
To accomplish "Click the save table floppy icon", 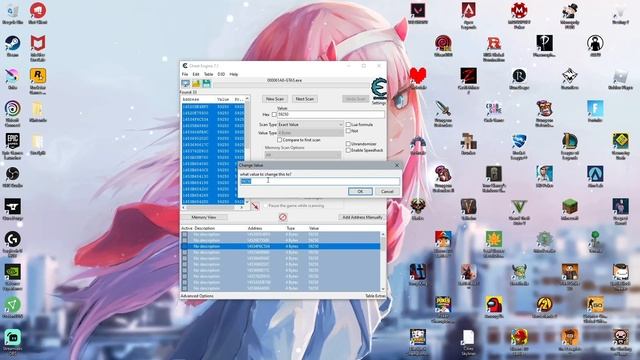I will [x=207, y=84].
